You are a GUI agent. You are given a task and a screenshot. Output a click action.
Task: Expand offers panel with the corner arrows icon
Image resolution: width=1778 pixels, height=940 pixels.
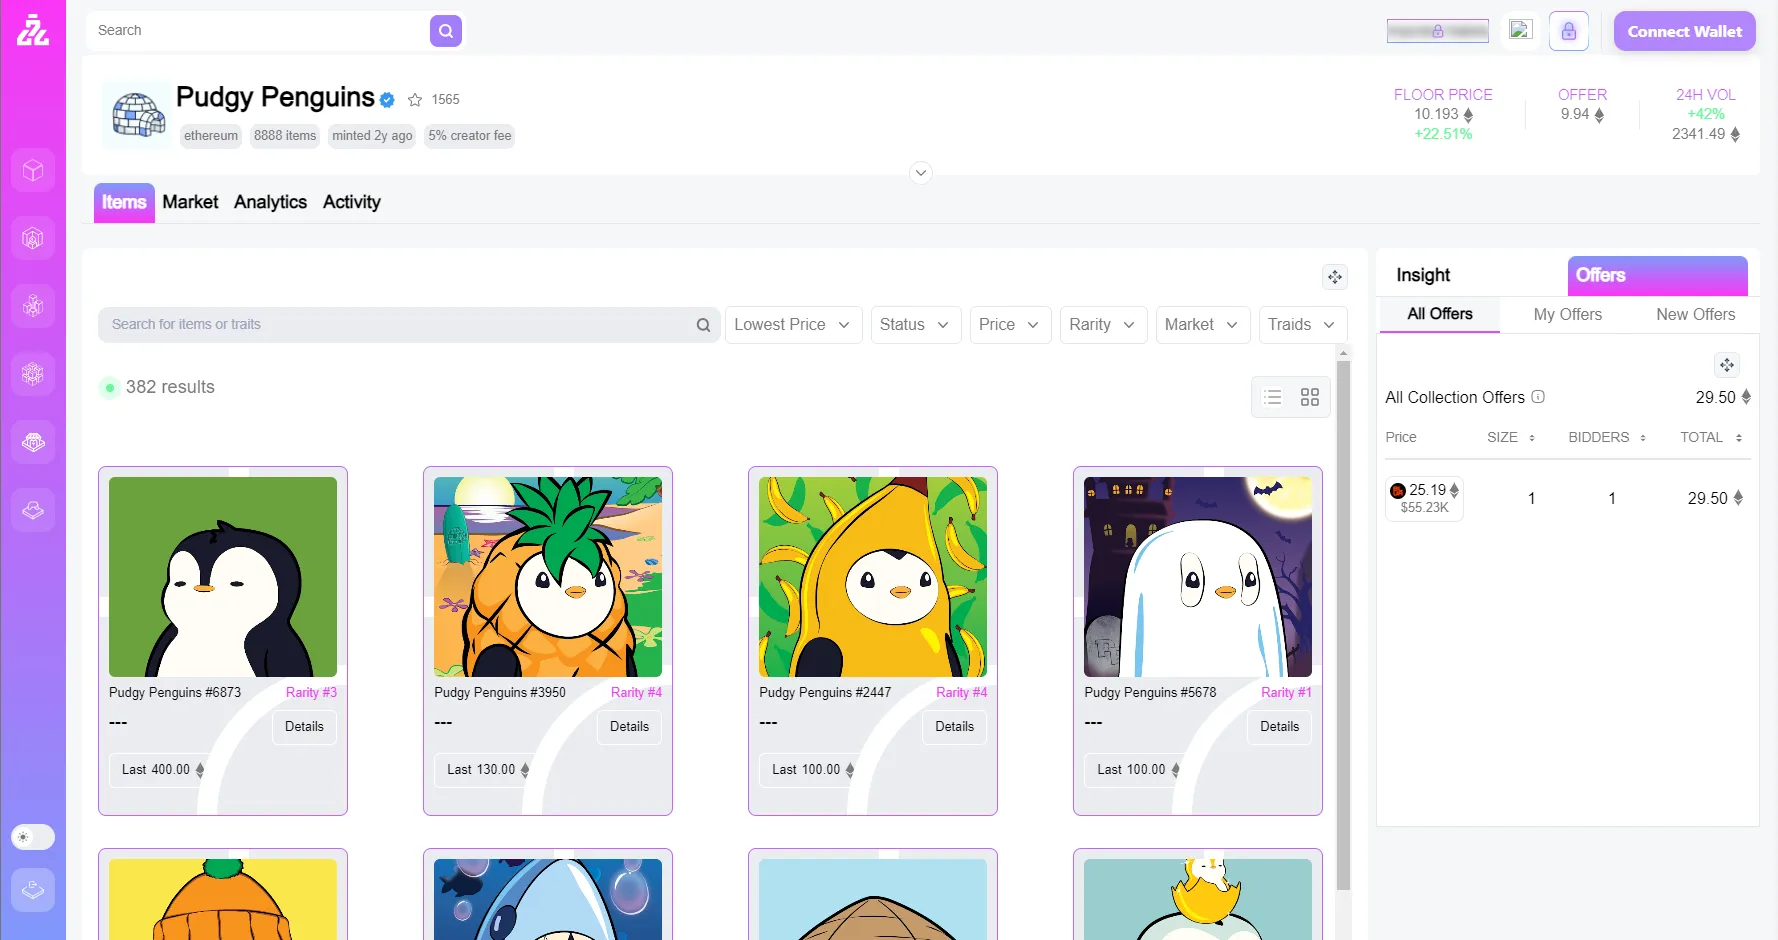point(1727,365)
